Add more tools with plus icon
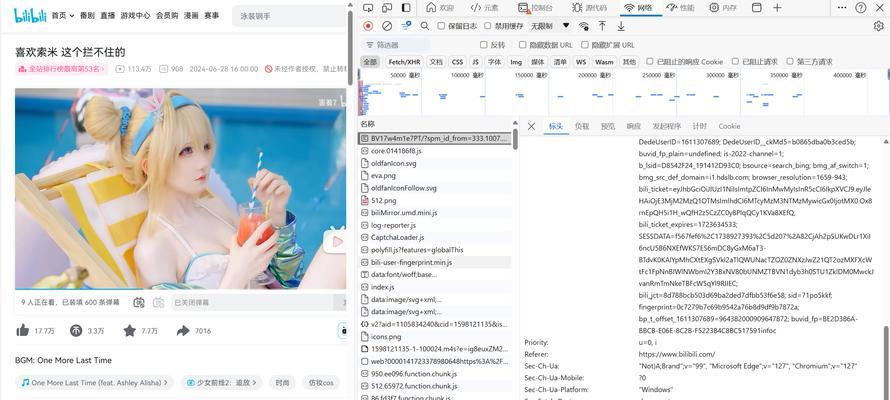This screenshot has width=890, height=400. tap(777, 8)
